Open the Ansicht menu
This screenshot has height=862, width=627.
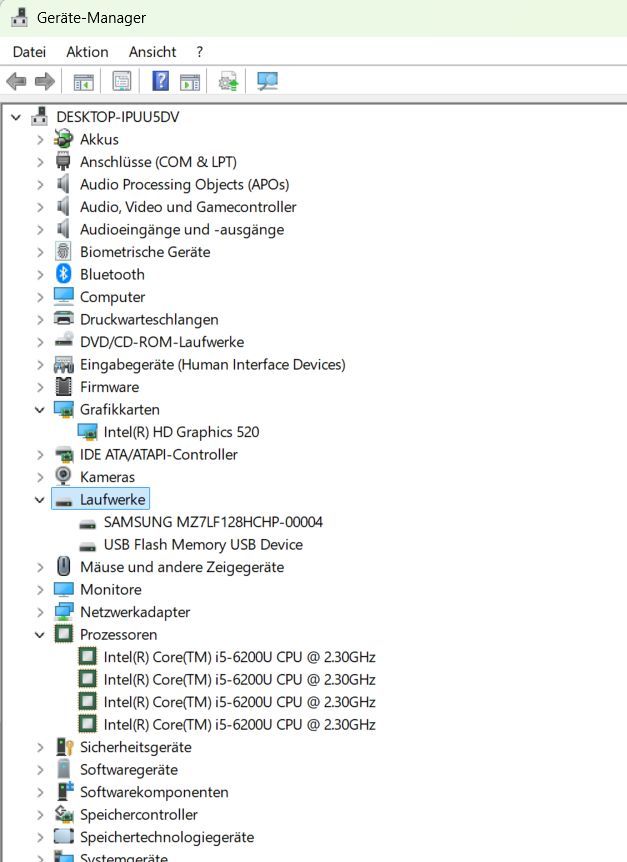152,51
